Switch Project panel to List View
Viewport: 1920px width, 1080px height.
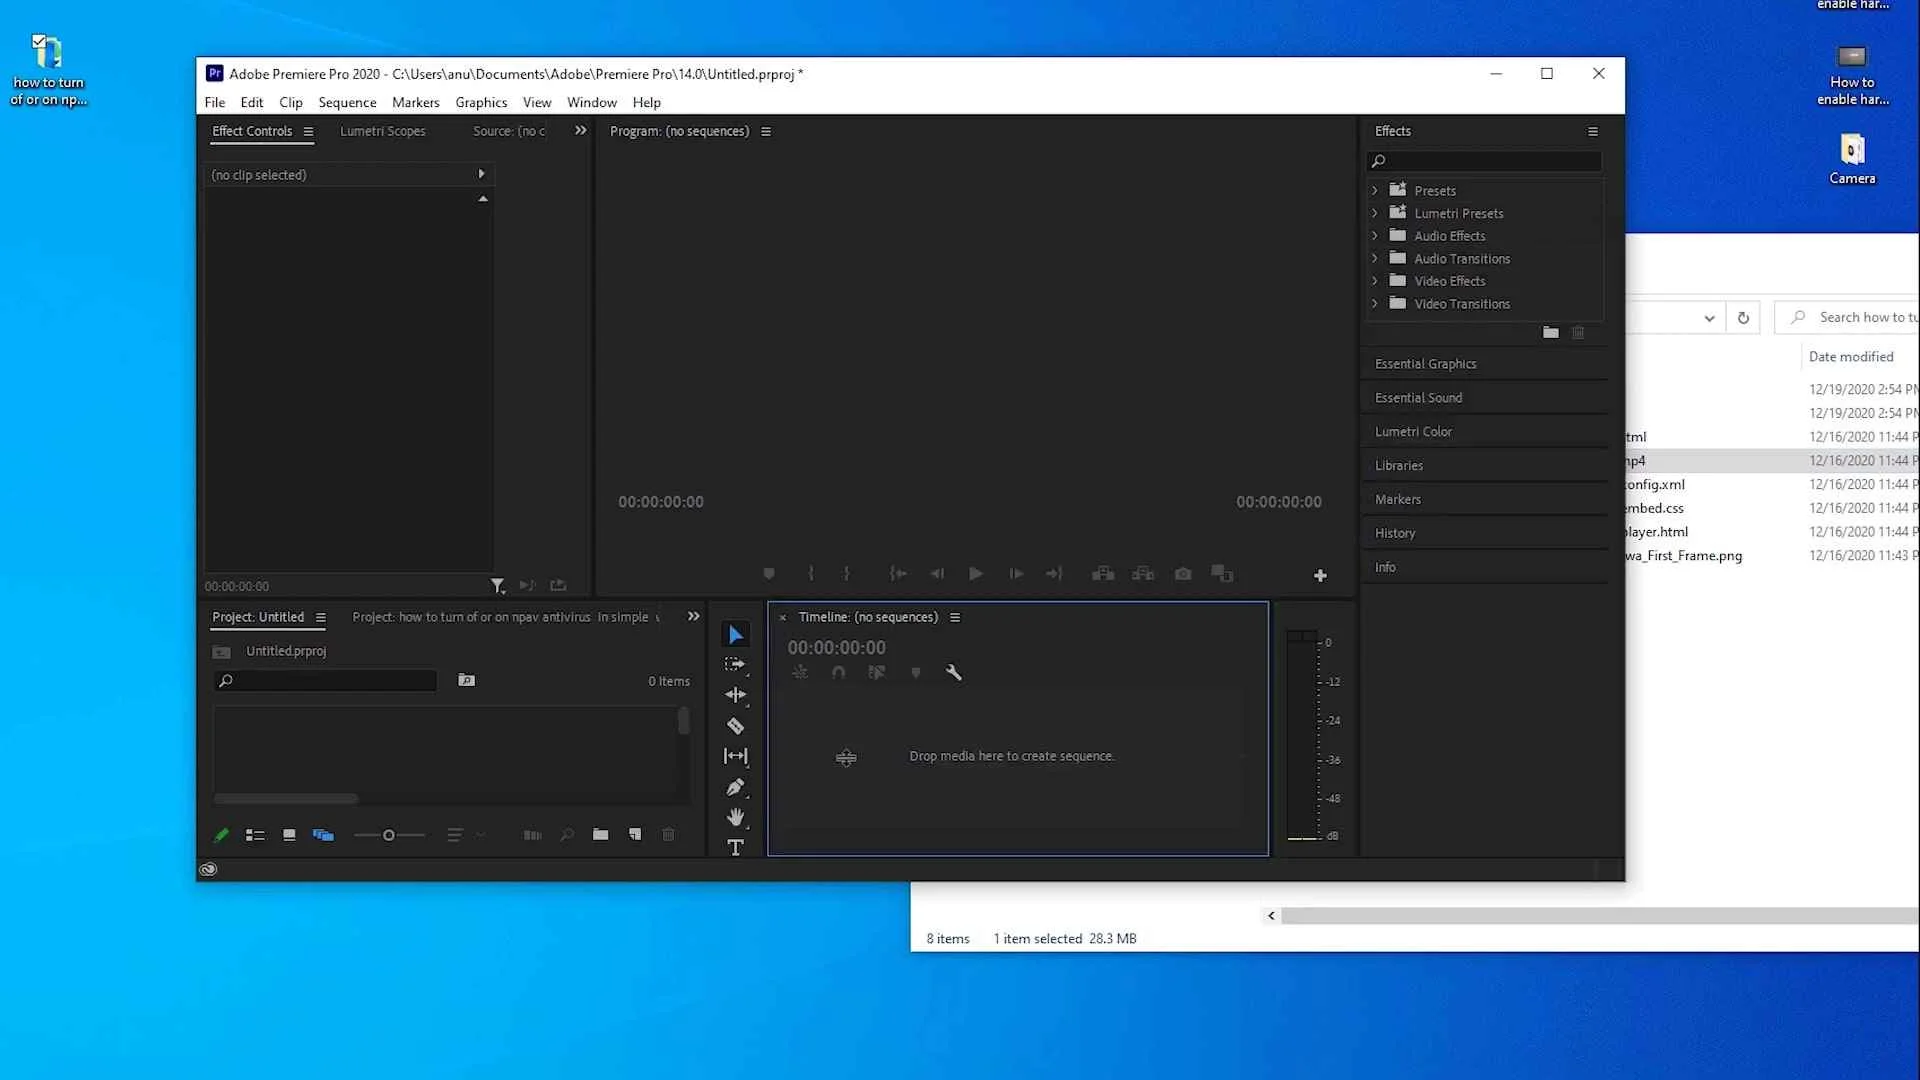[x=255, y=835]
